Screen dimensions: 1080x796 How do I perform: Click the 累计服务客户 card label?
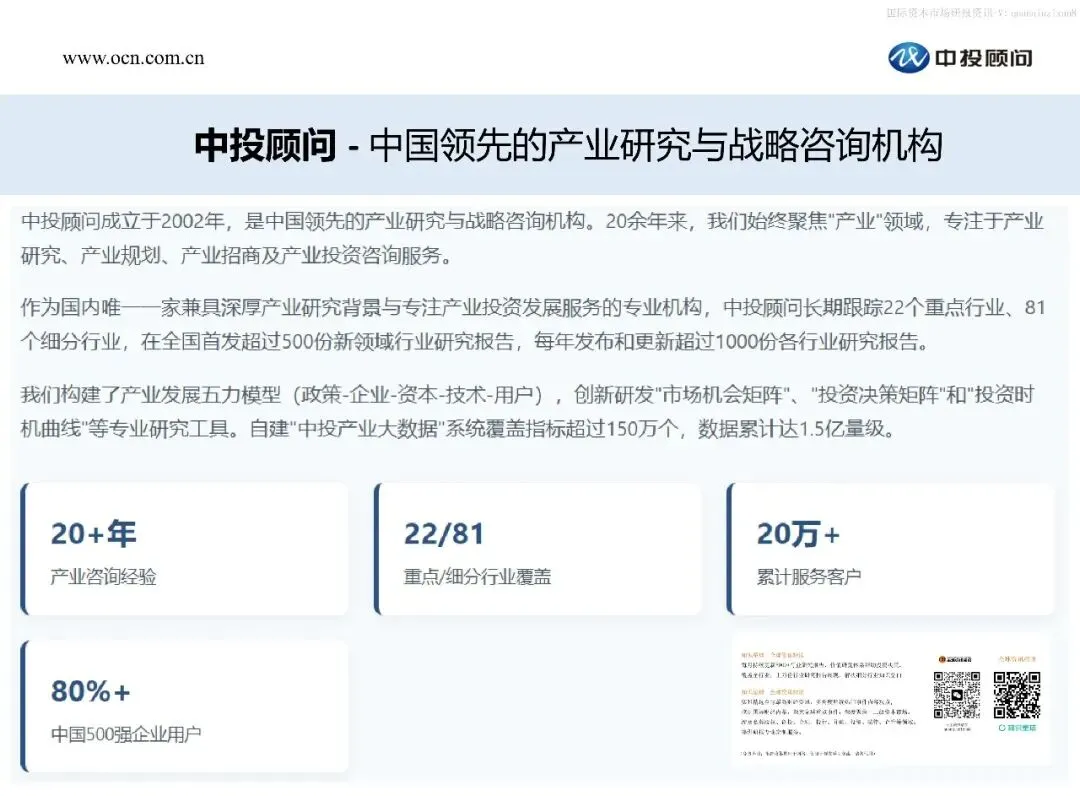pyautogui.click(x=809, y=576)
